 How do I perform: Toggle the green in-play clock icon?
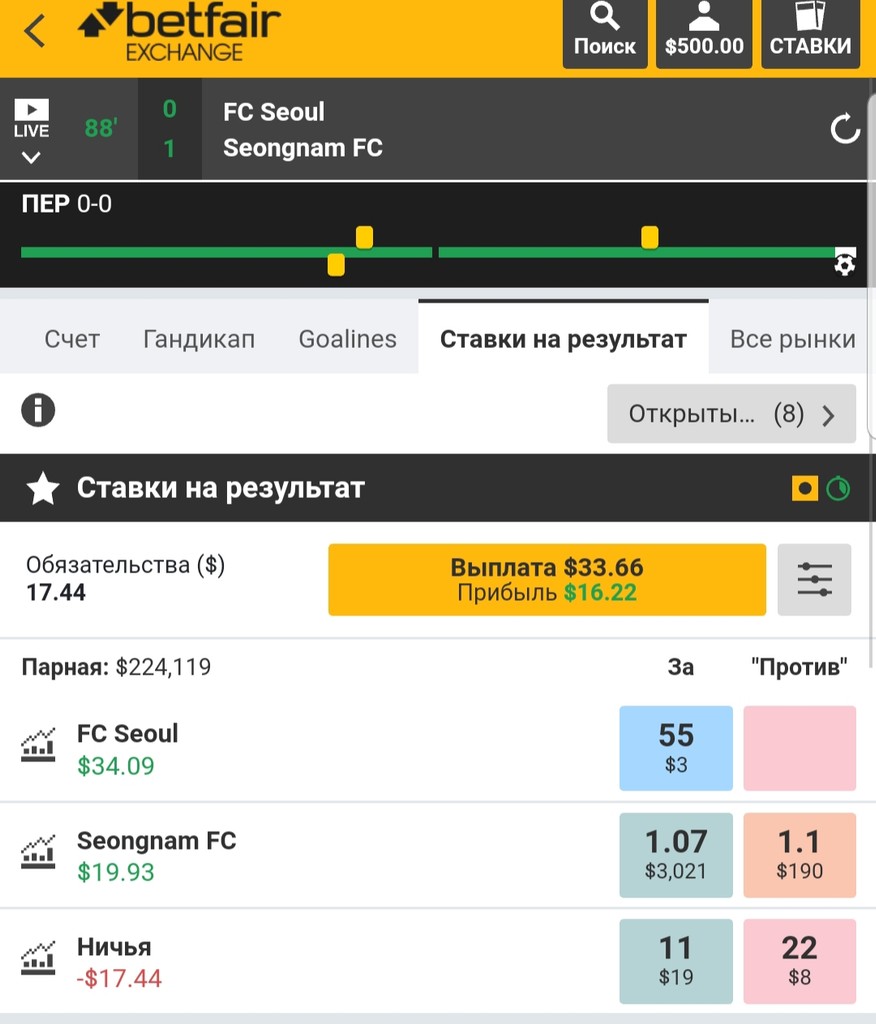tap(838, 488)
